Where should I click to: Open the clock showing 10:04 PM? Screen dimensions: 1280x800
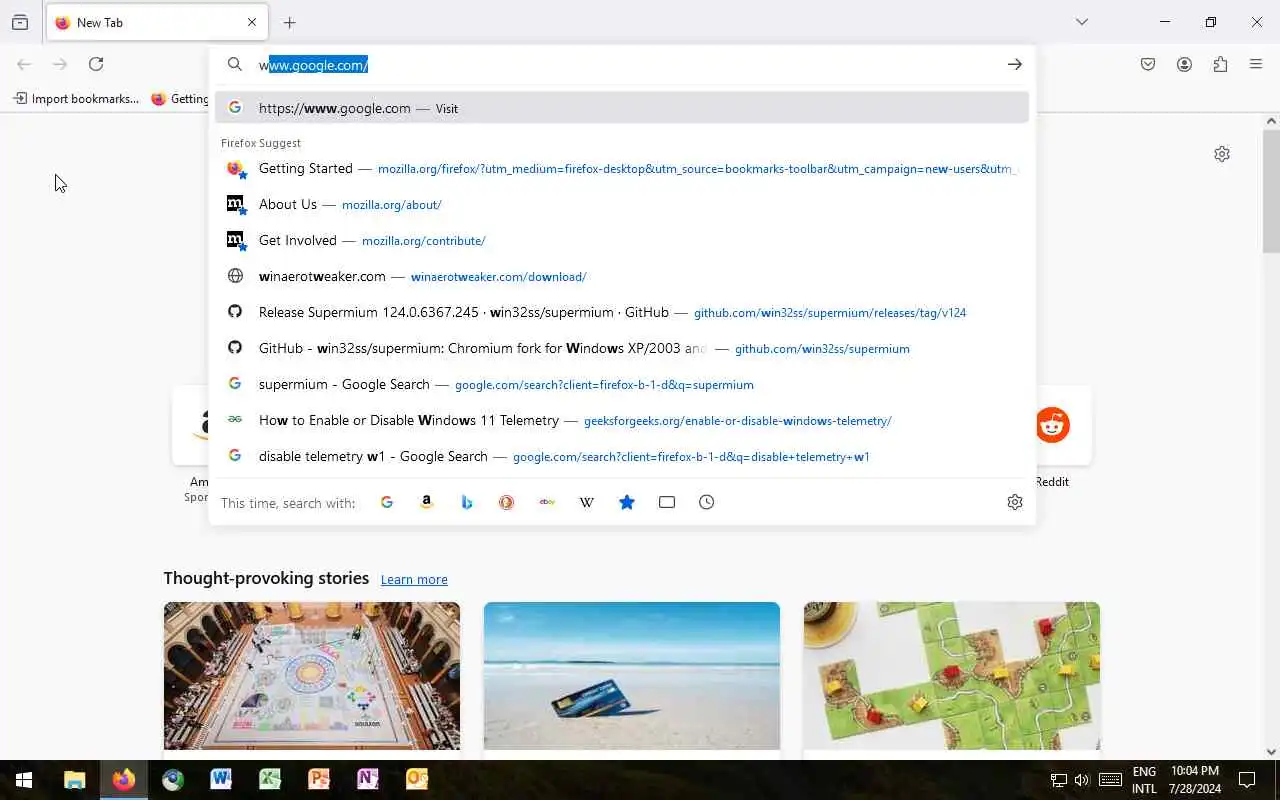[x=1195, y=780]
